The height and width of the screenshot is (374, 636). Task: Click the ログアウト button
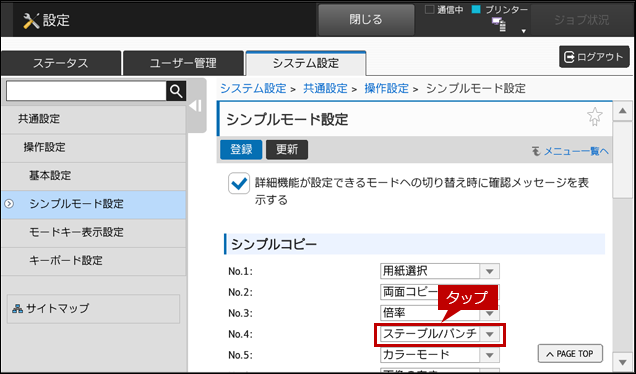tap(594, 57)
